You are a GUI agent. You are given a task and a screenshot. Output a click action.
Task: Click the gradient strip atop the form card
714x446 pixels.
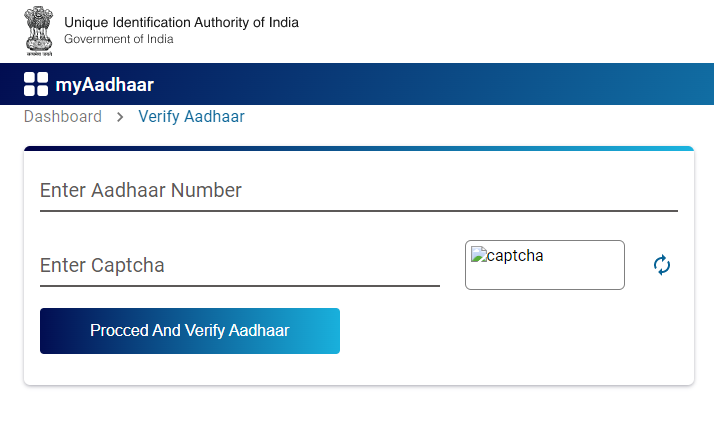pos(359,149)
